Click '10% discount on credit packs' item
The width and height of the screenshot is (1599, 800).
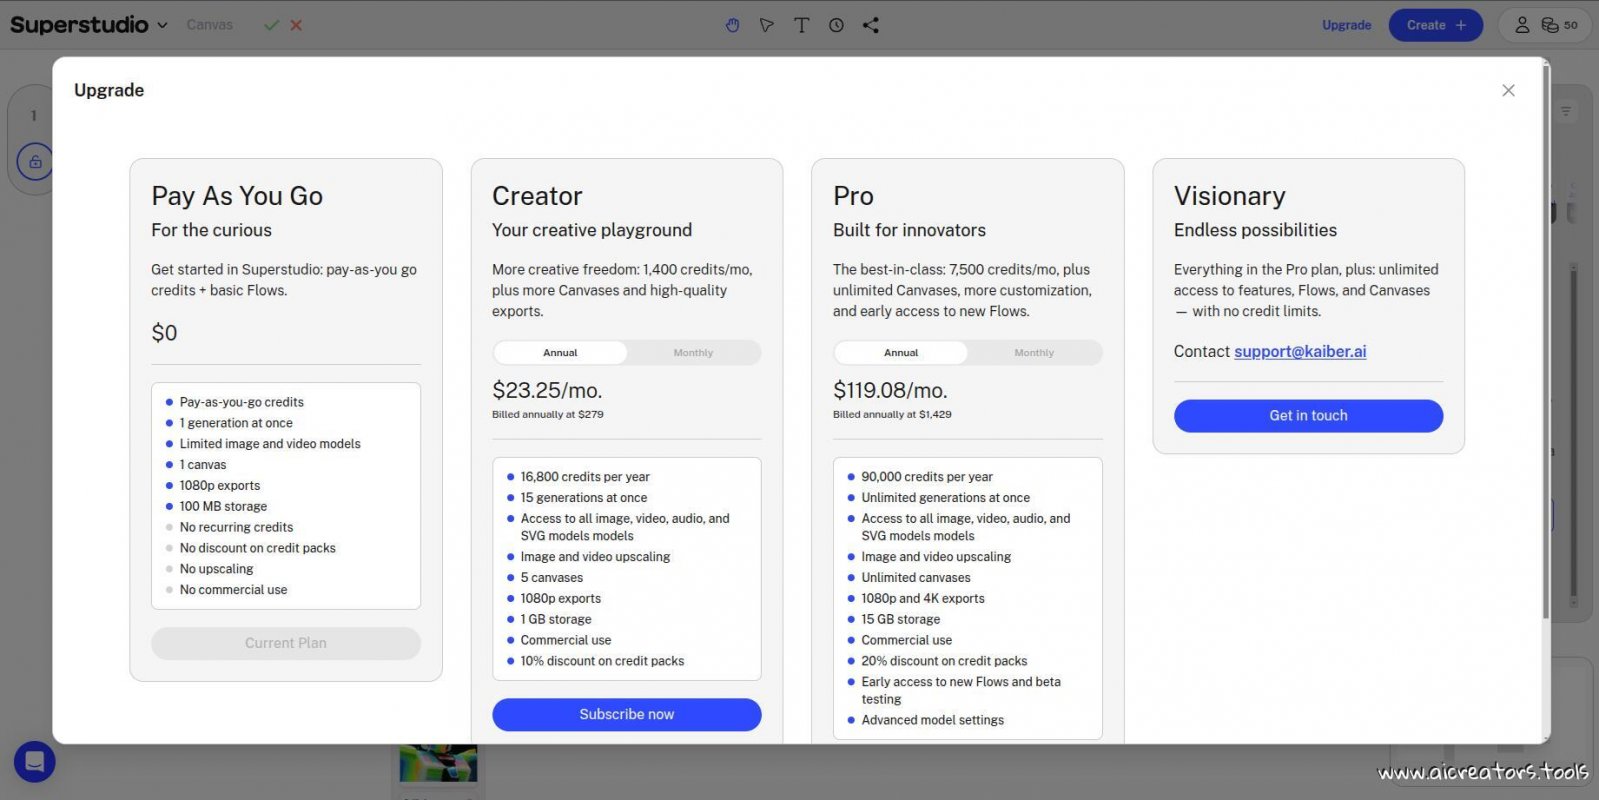tap(602, 661)
